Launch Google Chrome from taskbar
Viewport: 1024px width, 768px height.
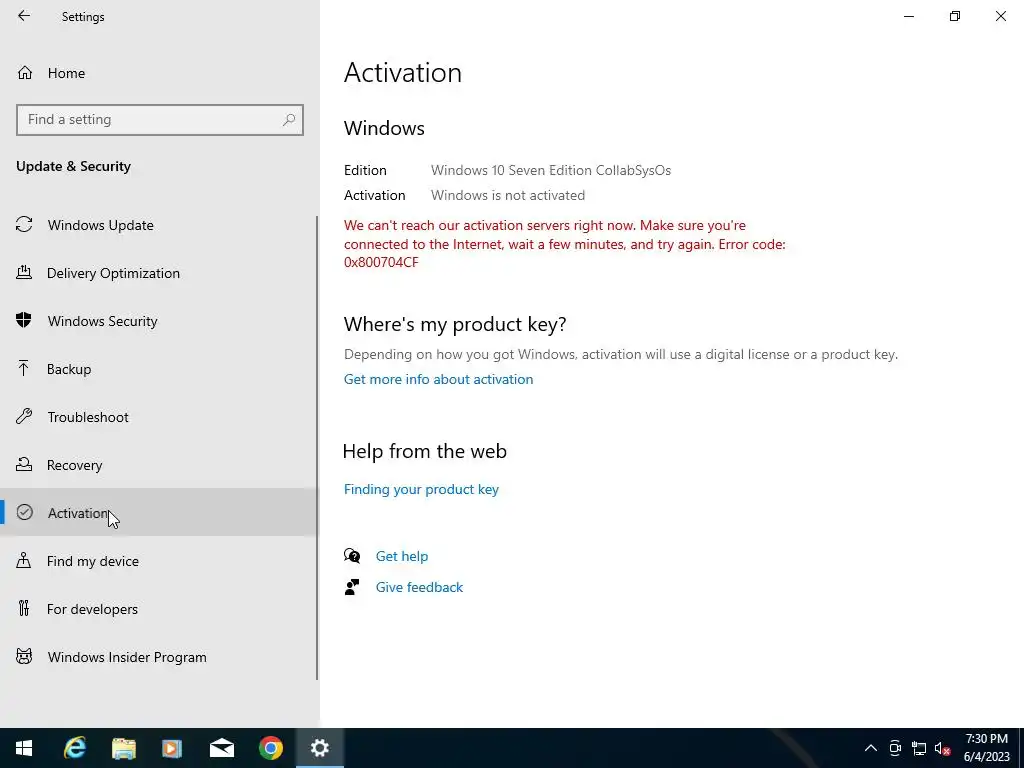pyautogui.click(x=270, y=748)
